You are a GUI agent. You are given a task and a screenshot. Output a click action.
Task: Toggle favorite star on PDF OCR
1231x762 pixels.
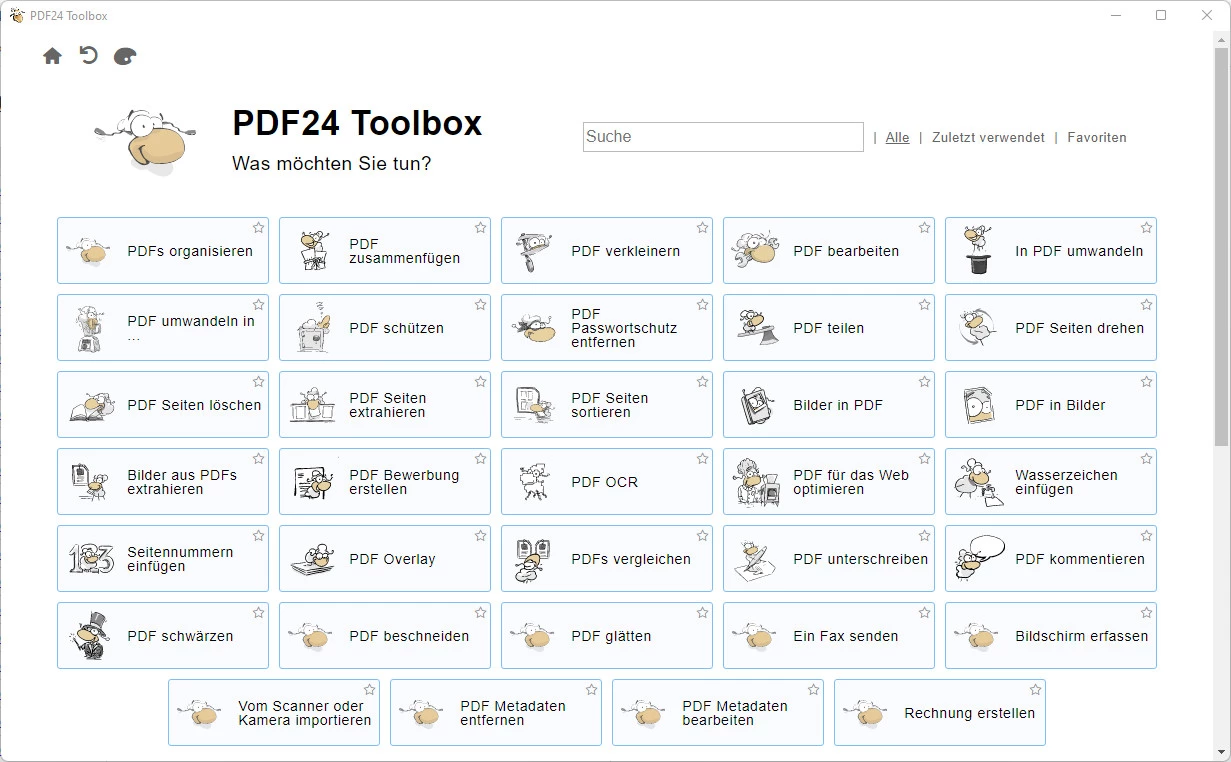pos(702,459)
